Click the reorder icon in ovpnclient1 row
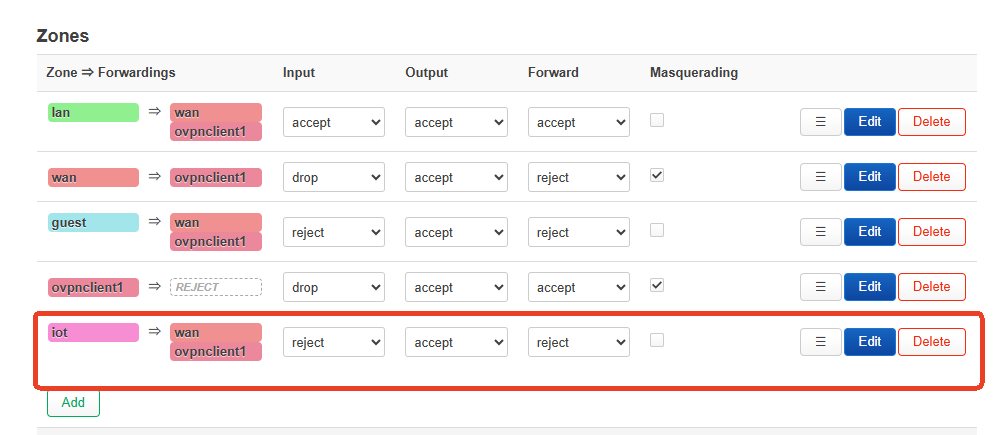Viewport: 999px width, 435px height. (821, 287)
